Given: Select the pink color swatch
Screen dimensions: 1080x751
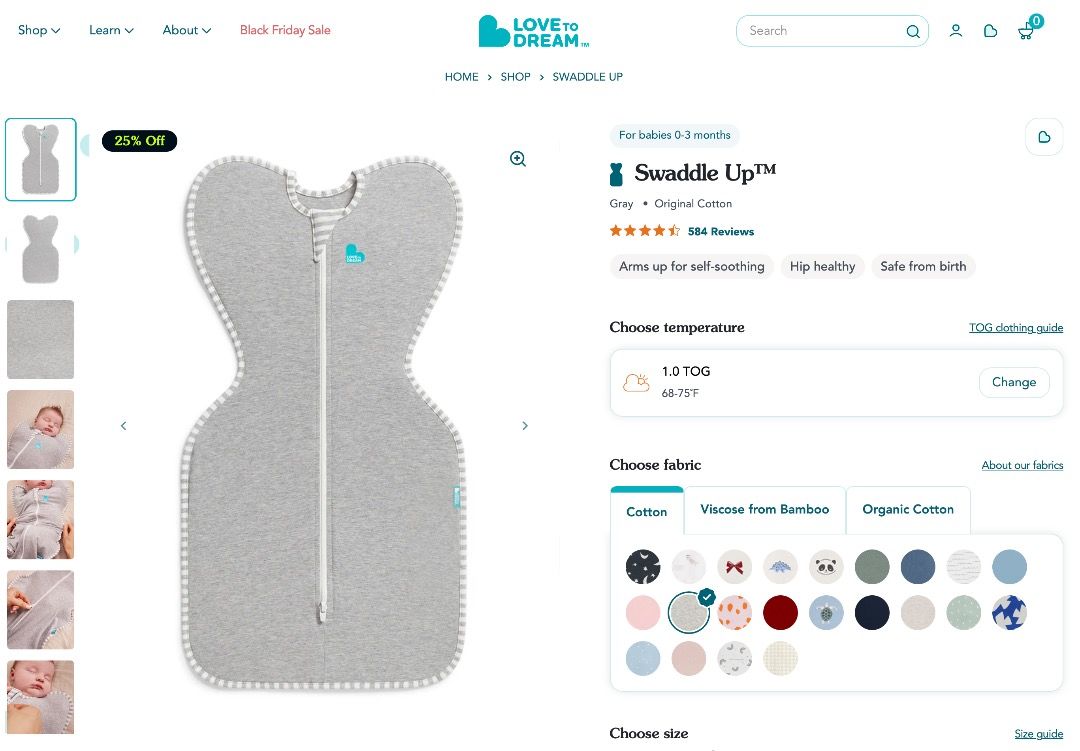Looking at the screenshot, I should click(643, 612).
